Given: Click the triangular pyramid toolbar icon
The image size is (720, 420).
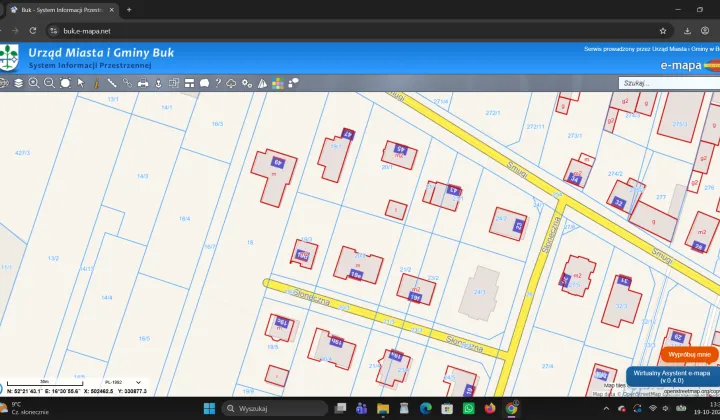Looking at the screenshot, I should click(x=262, y=83).
